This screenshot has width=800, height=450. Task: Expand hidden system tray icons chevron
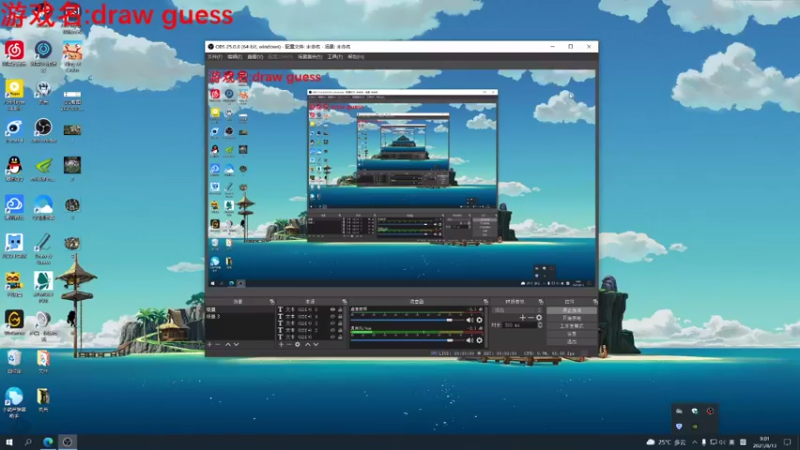(694, 442)
